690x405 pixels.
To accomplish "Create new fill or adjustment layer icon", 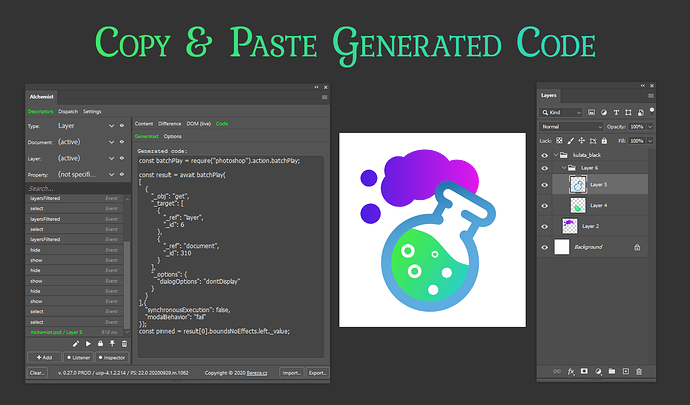I will (598, 372).
